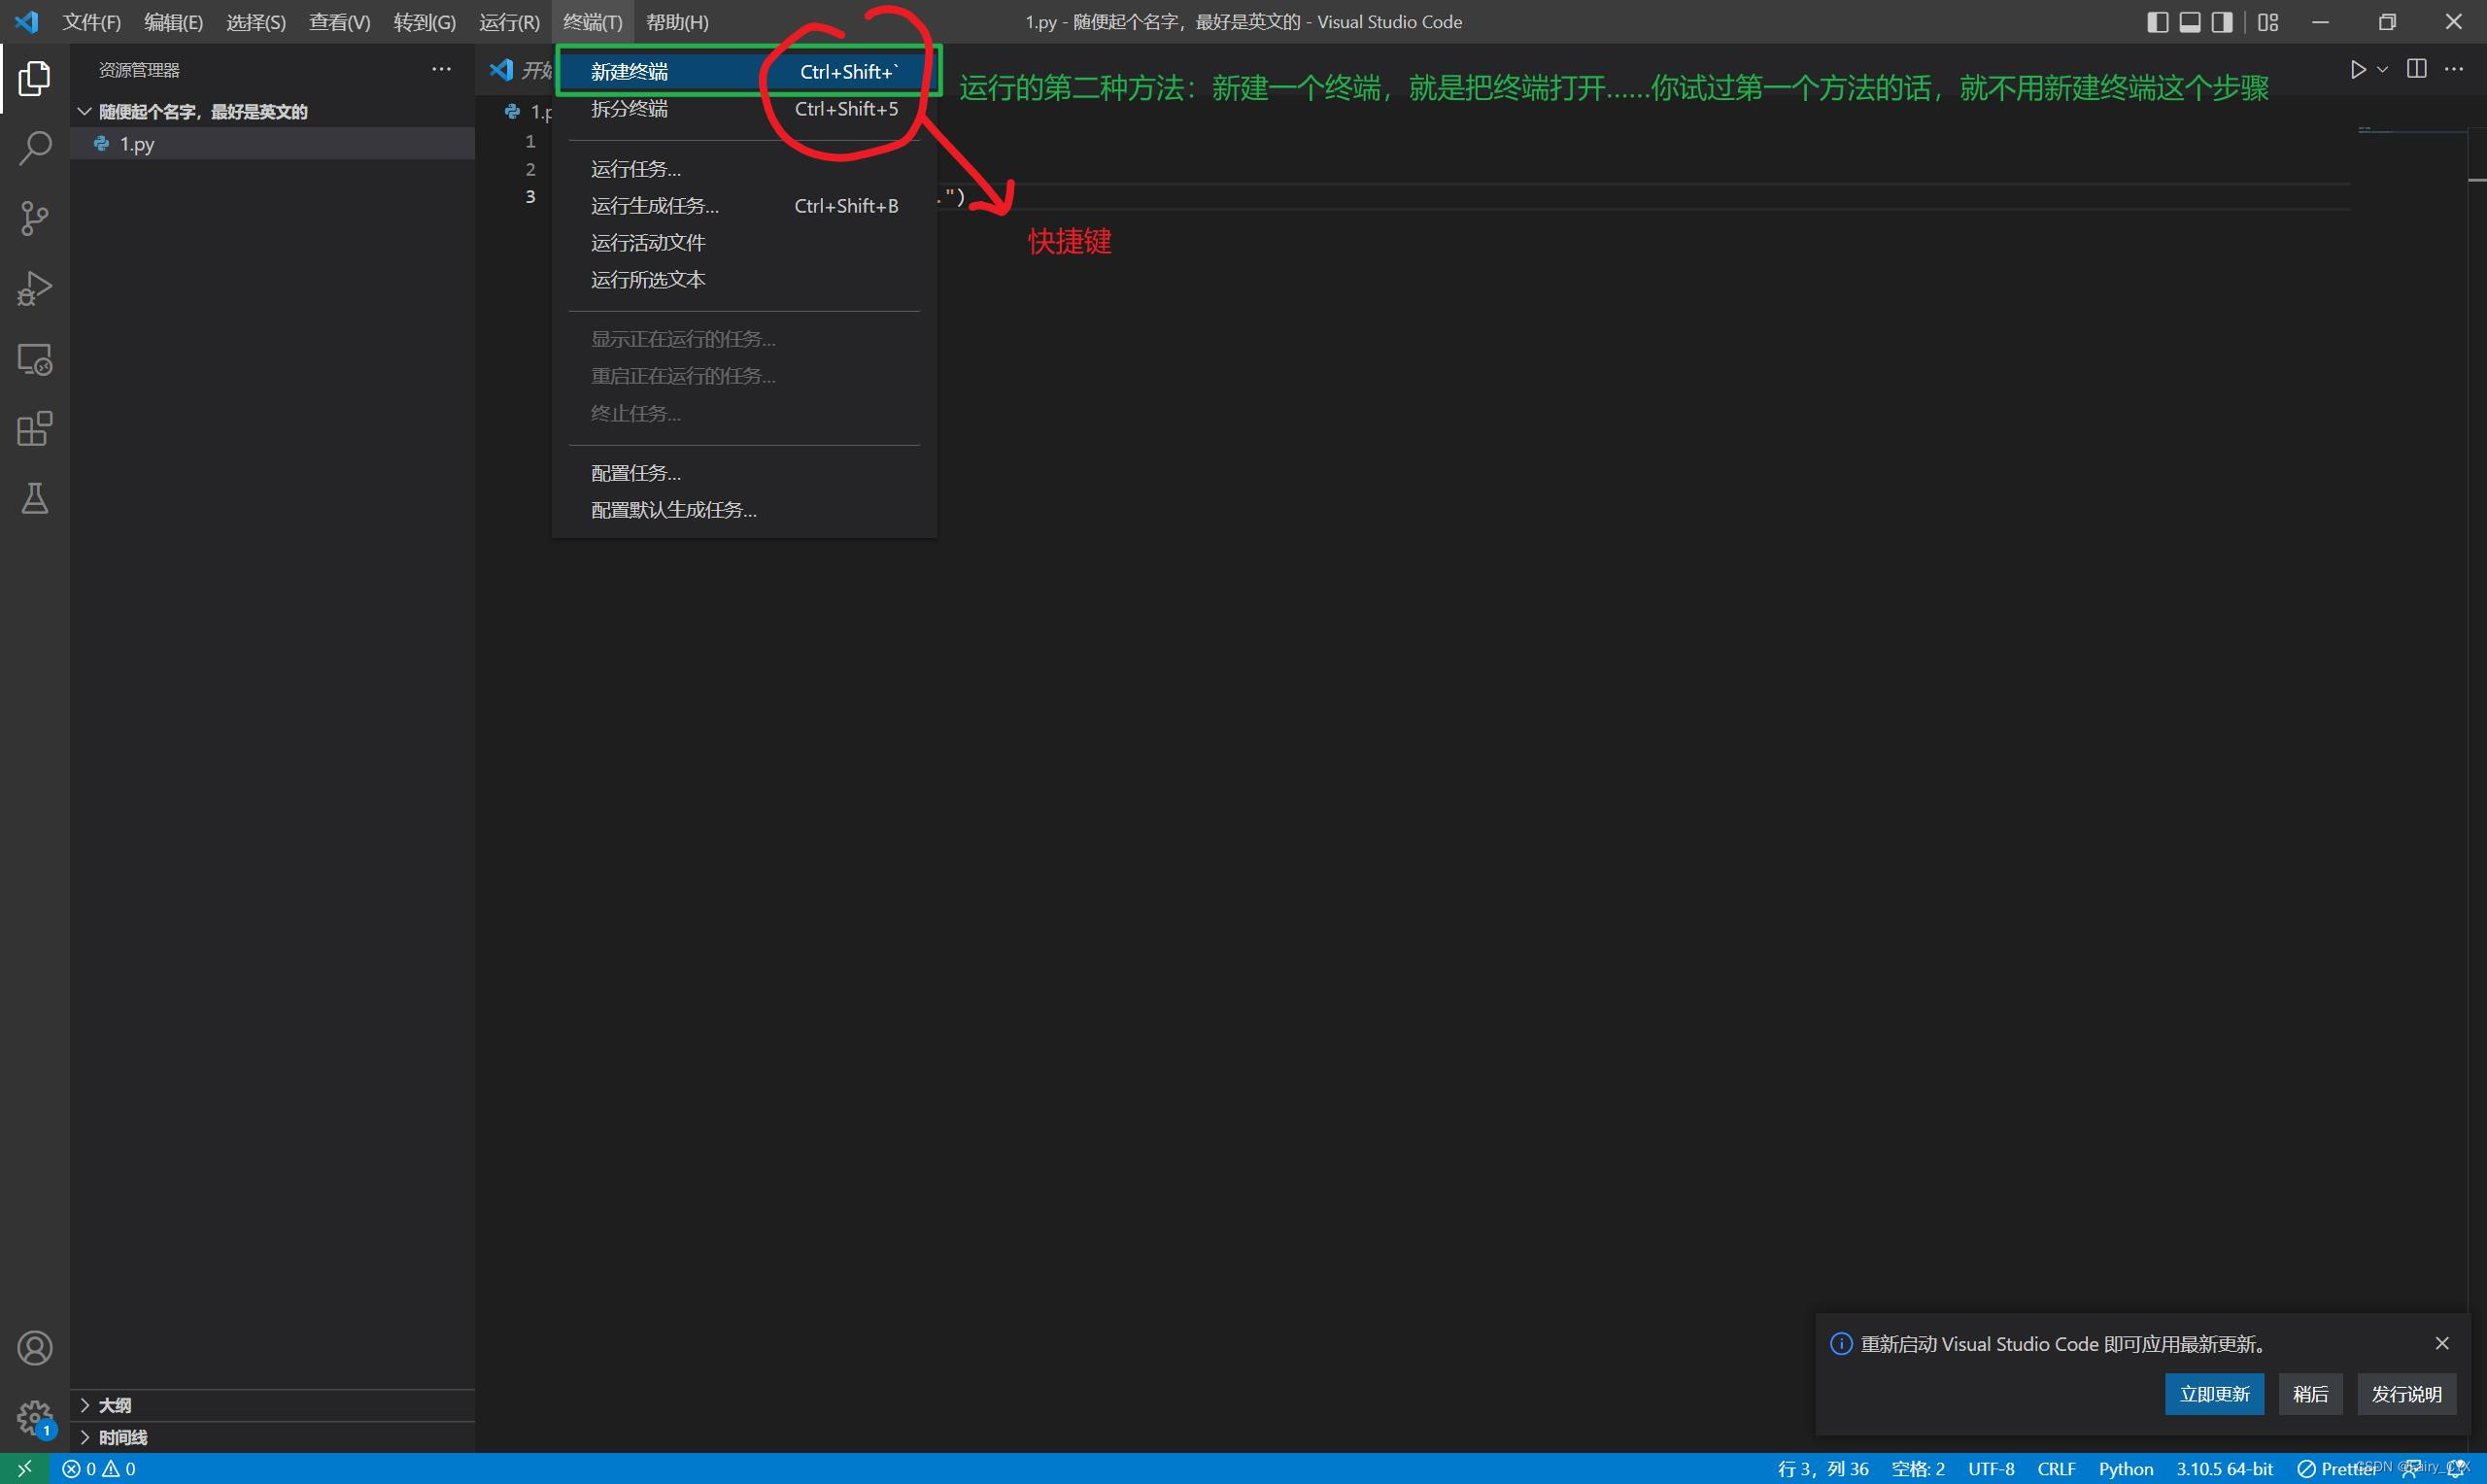
Task: Open the dropdown arrow next to the run button
Action: 2382,69
